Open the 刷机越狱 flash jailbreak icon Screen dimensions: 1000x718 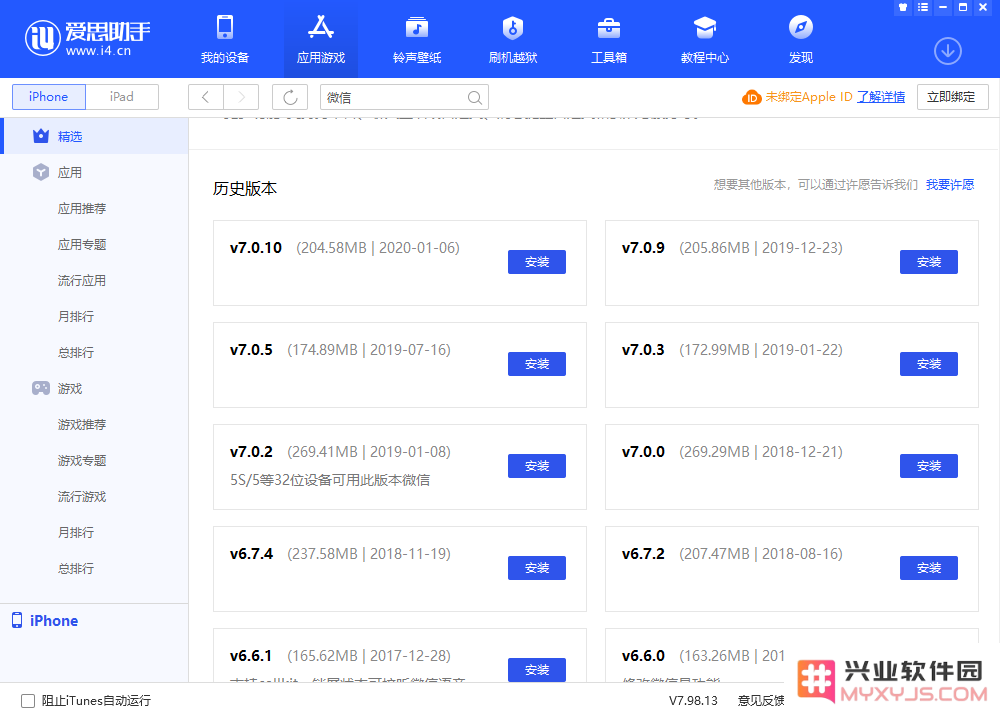[513, 28]
